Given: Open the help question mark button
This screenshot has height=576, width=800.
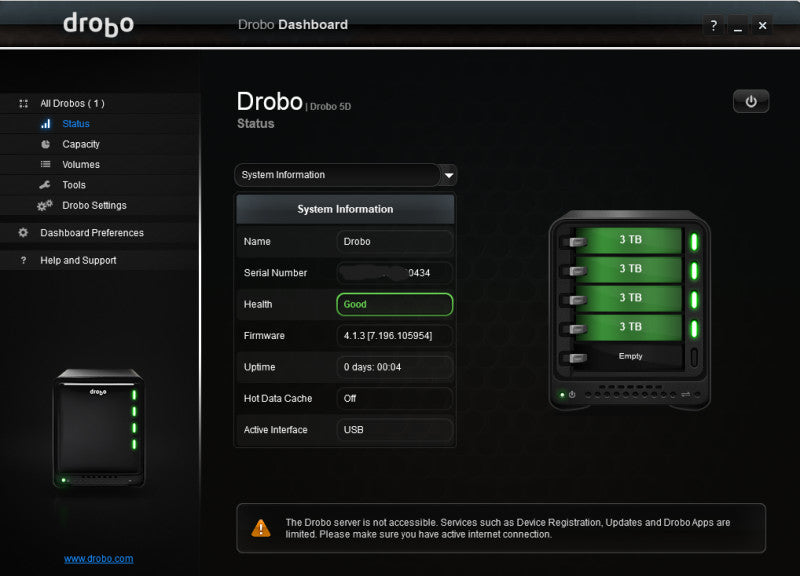Looking at the screenshot, I should (713, 25).
